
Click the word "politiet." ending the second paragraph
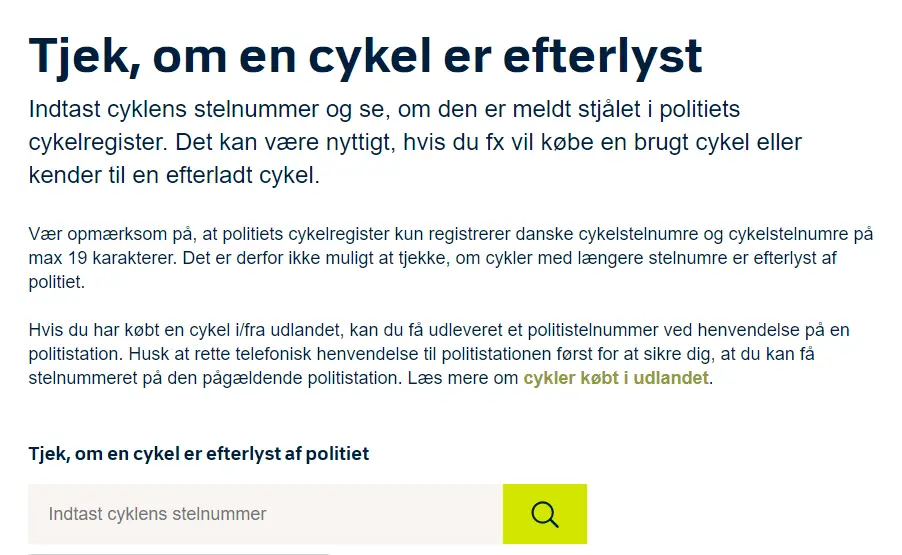point(56,282)
